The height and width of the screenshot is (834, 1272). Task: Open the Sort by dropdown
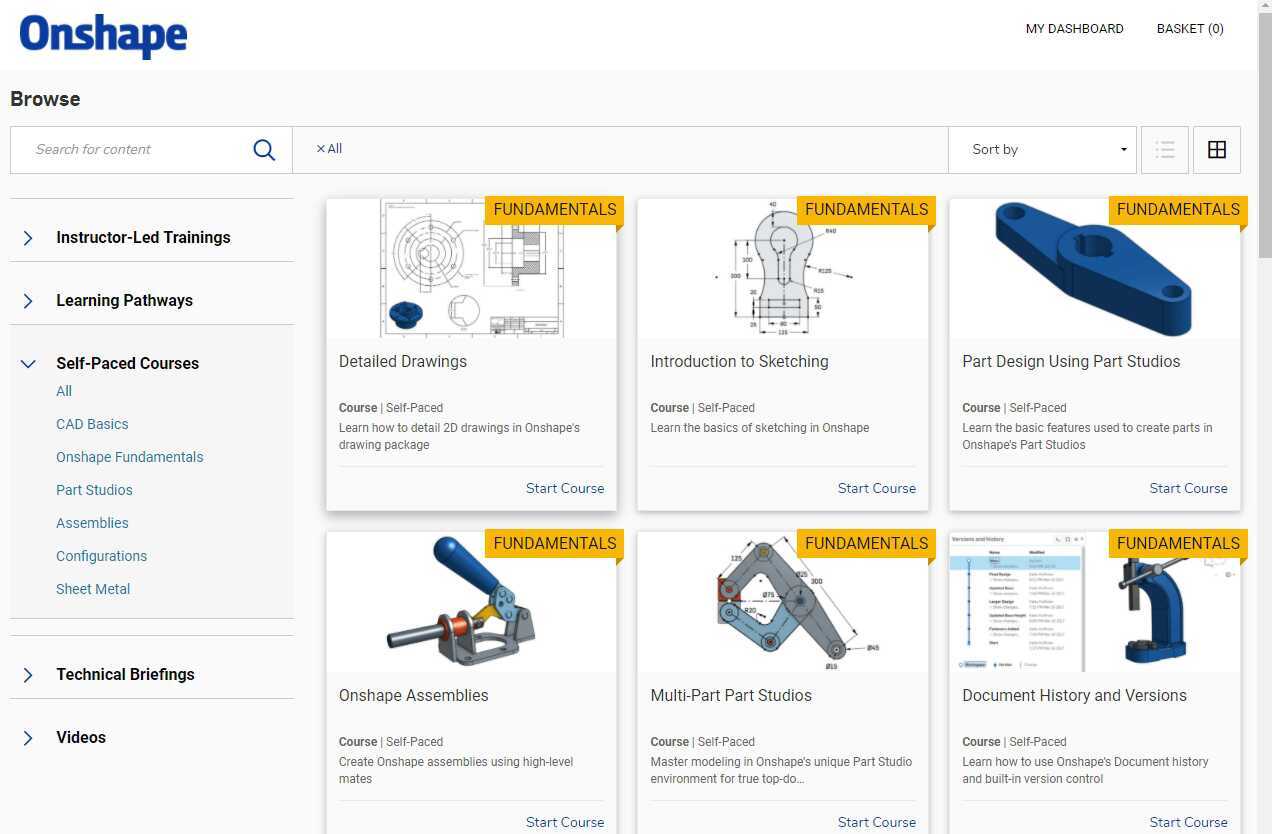pos(1044,149)
